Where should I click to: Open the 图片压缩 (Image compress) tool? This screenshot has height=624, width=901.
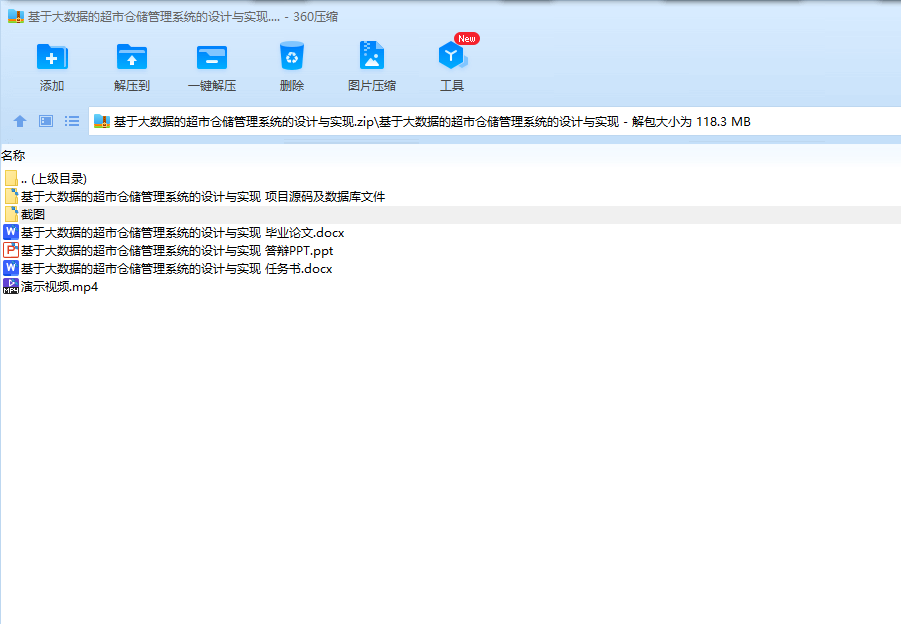point(372,55)
